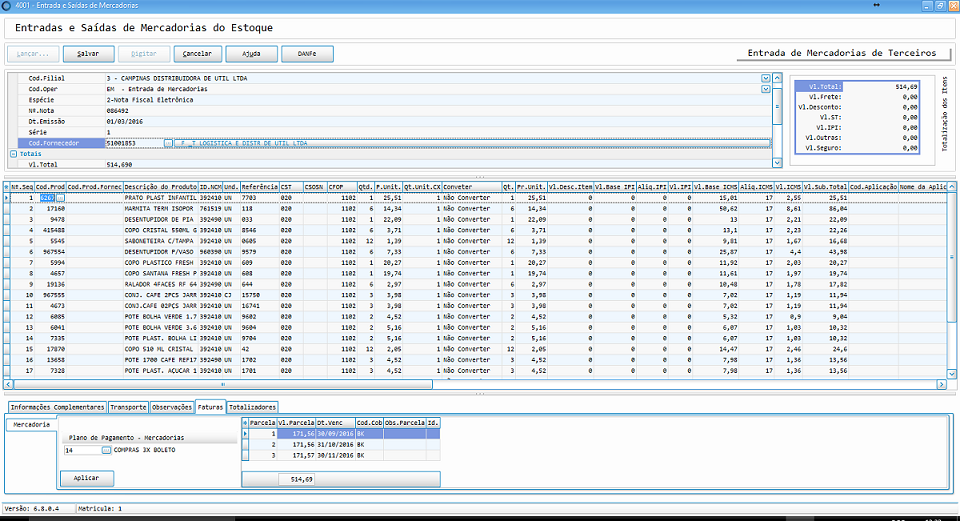Click the items grid scroll right arrow
Viewport: 960px width, 521px height.
coord(942,384)
